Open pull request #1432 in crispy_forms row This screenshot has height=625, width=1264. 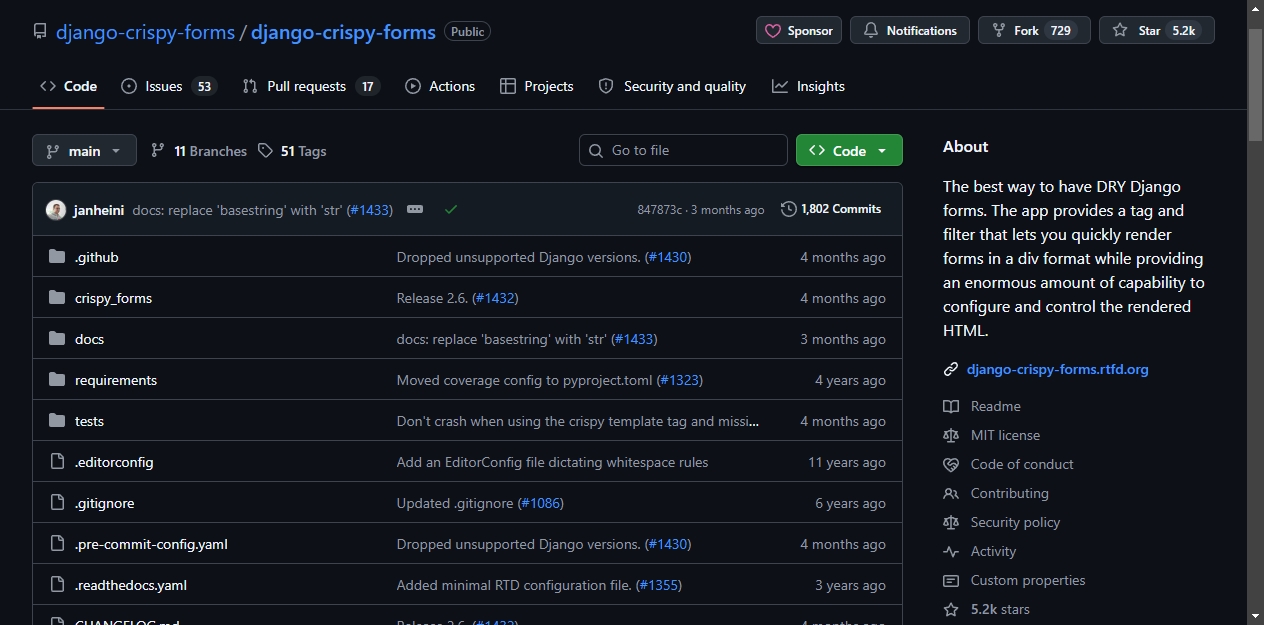(x=495, y=298)
